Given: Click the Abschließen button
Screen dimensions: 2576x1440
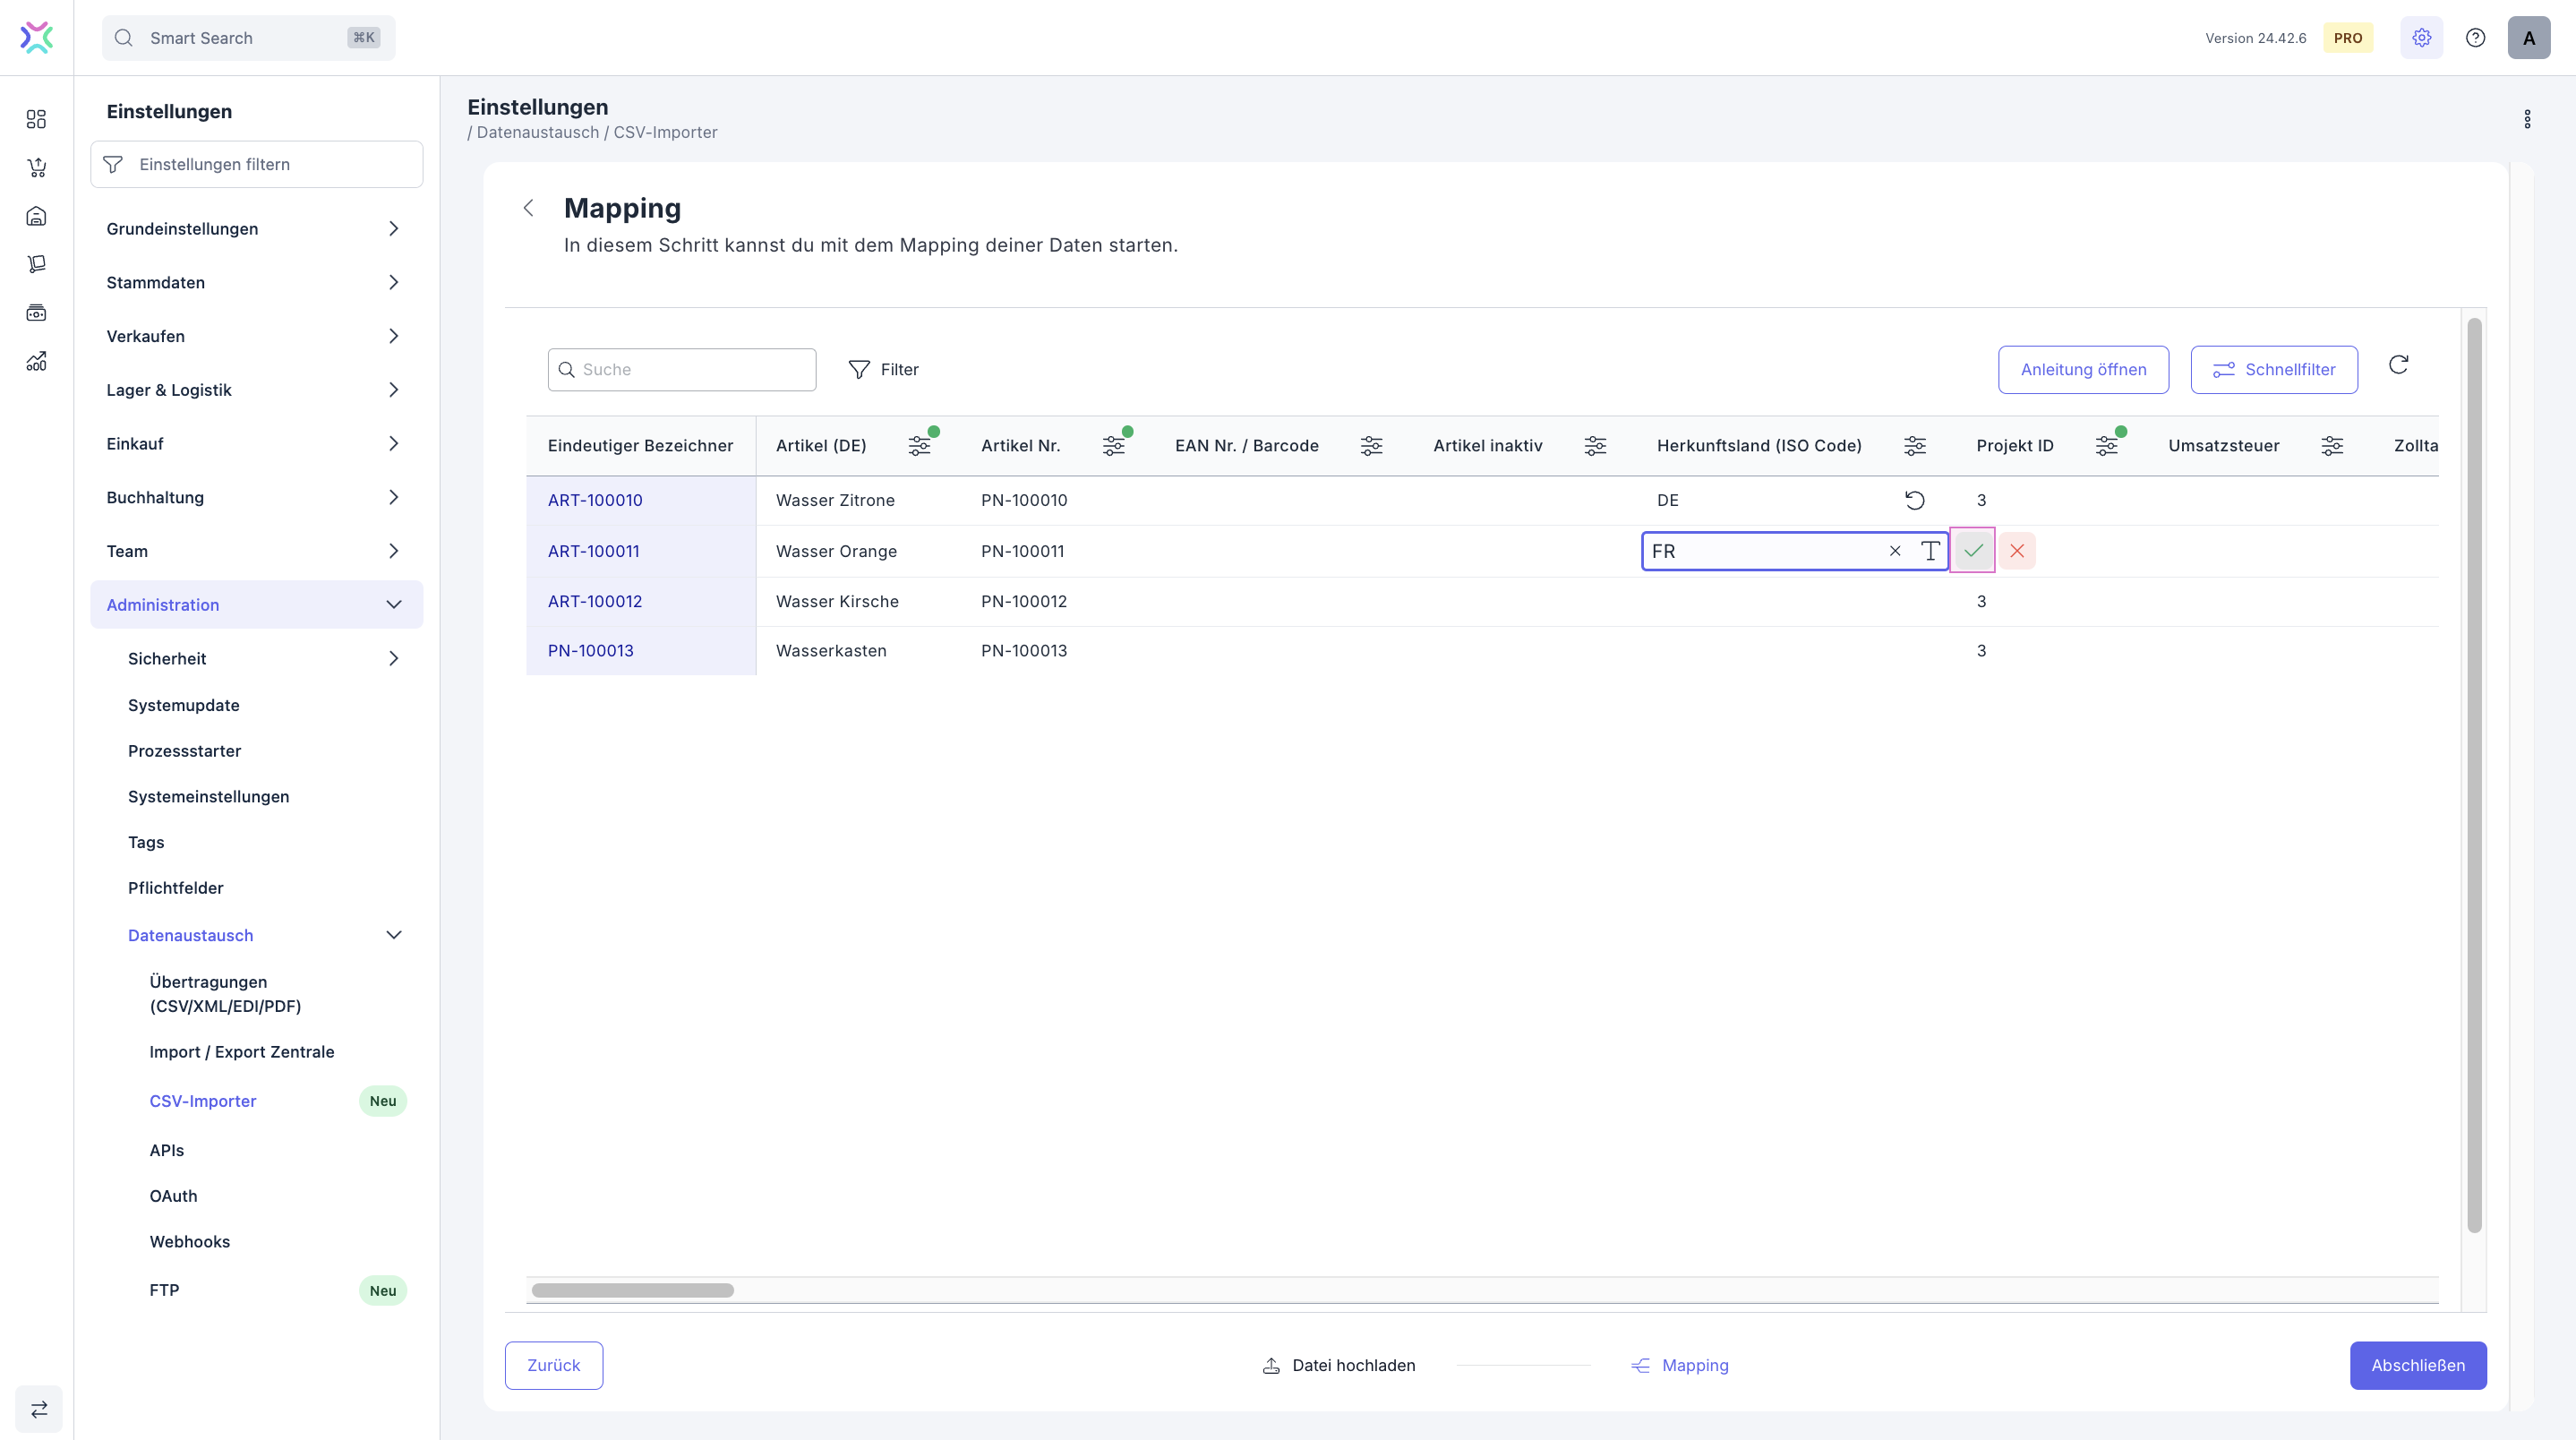Looking at the screenshot, I should click(x=2417, y=1365).
